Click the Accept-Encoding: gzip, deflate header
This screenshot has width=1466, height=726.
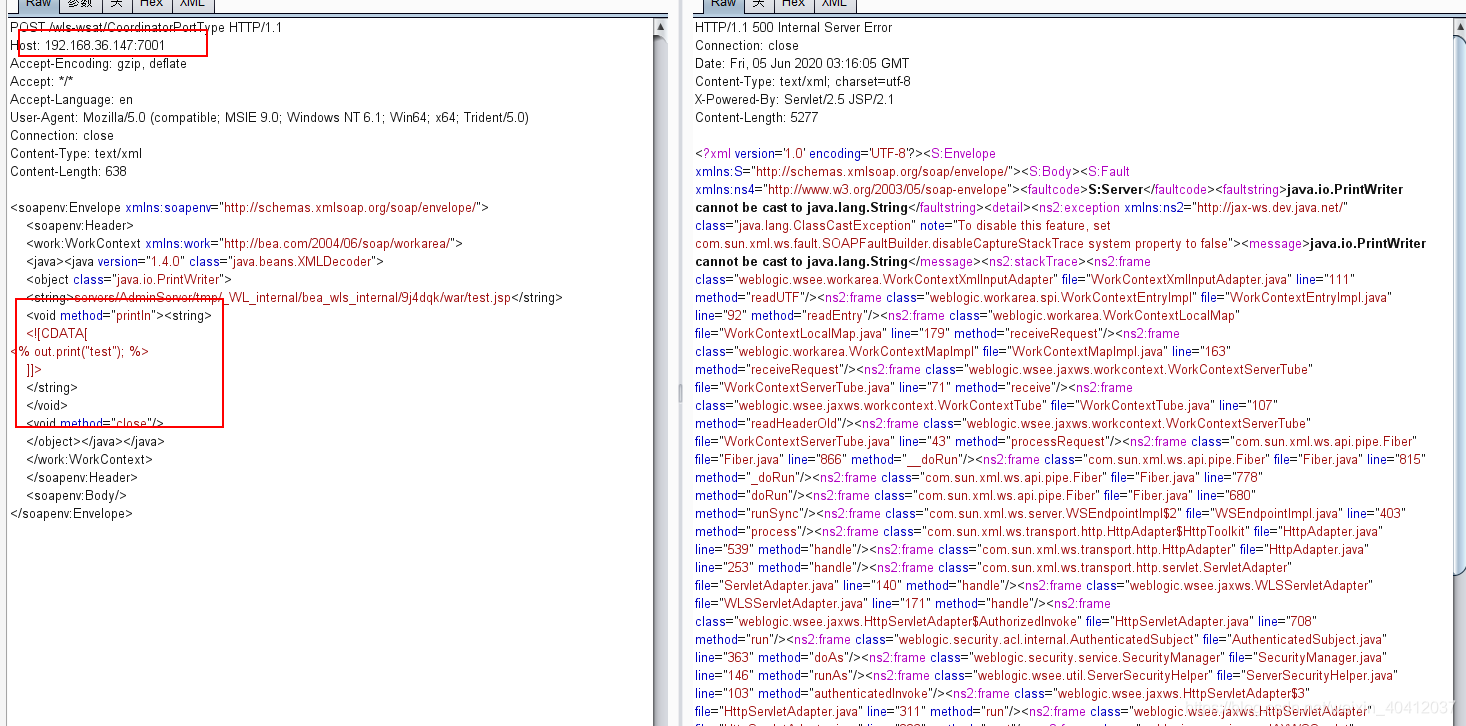[98, 63]
